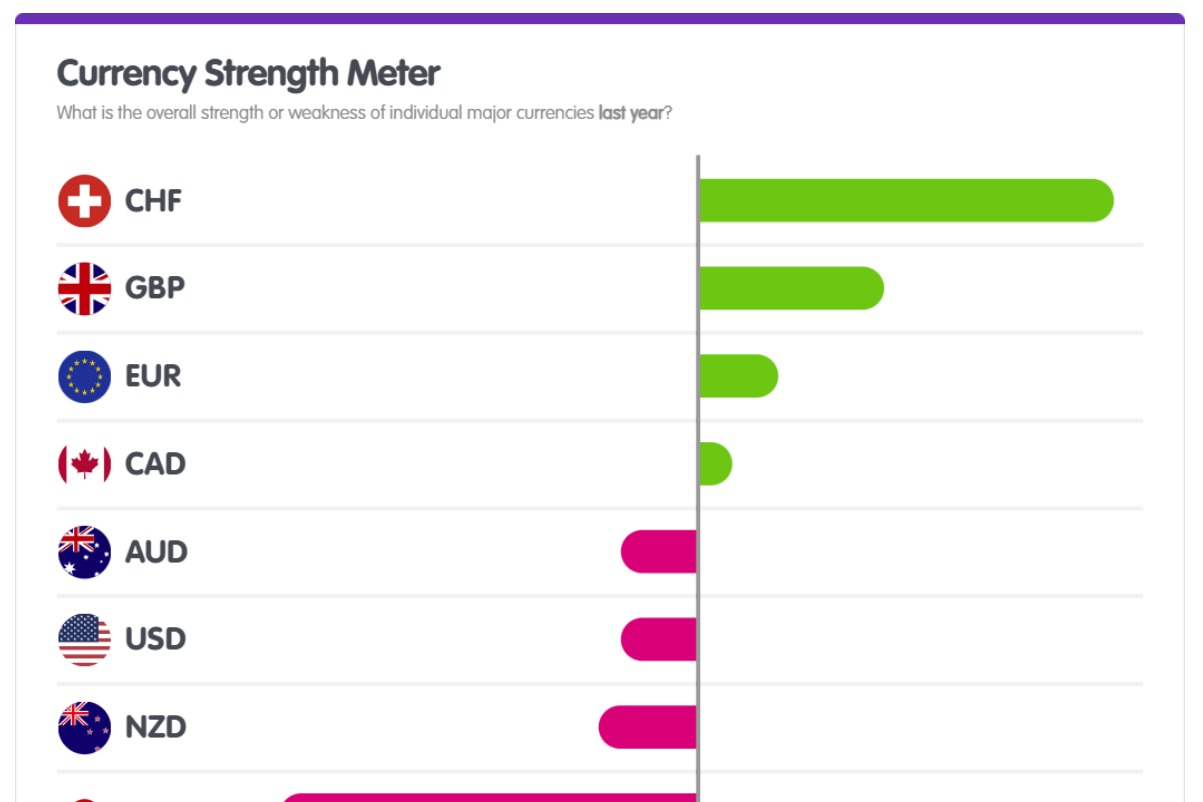Select the pink AUD weakness bar

click(x=659, y=552)
